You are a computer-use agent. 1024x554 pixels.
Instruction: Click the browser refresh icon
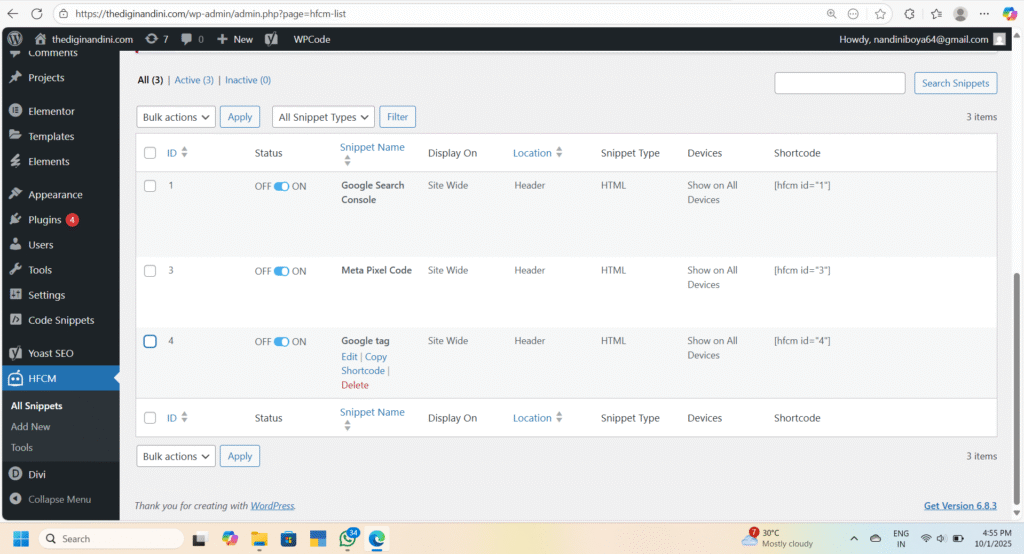[x=37, y=14]
